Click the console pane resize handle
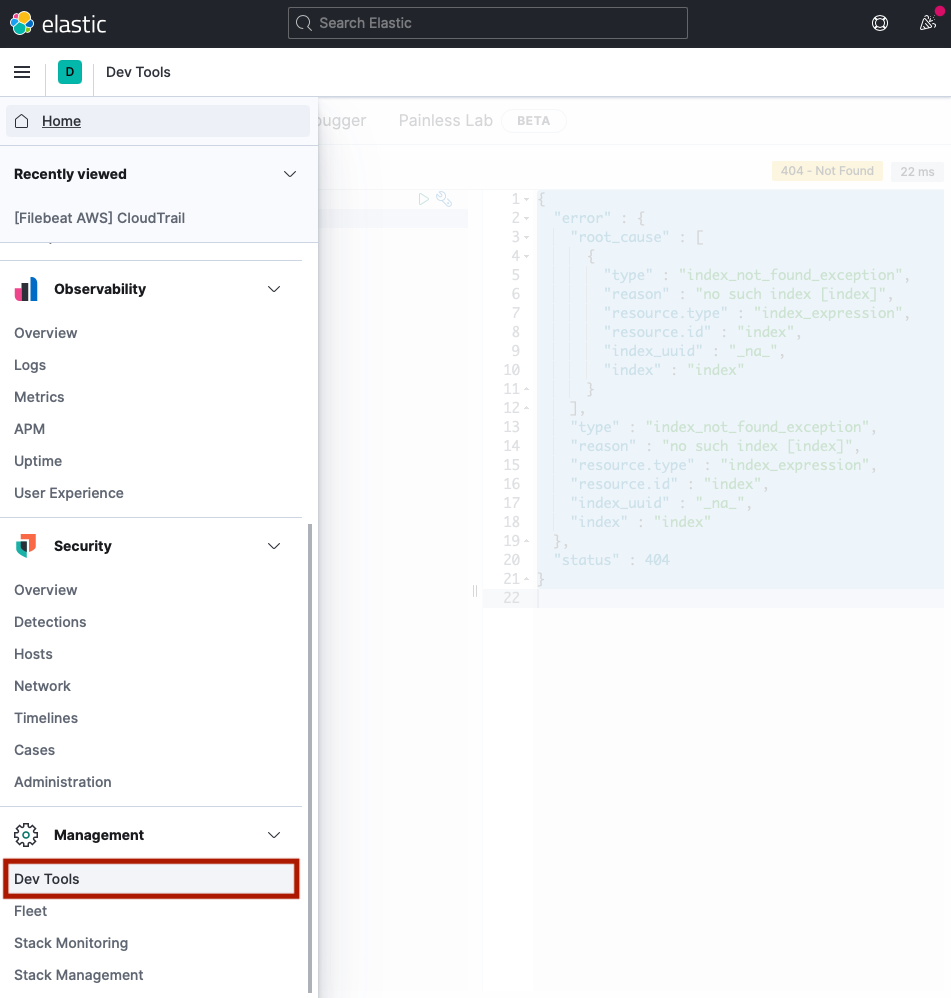Screen dimensions: 951x998 click(475, 591)
